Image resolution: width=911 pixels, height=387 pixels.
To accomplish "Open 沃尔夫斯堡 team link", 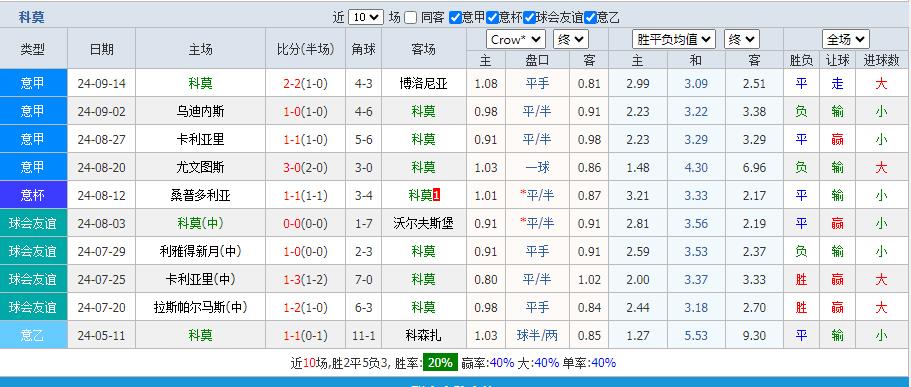I will click(424, 223).
